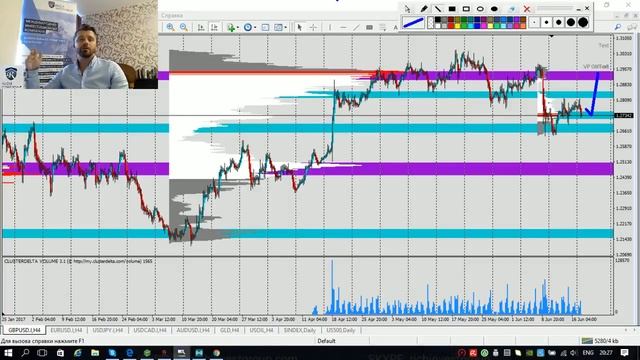Viewport: 640px width, 360px height.
Task: Select the horizontal line drawing tool
Action: (343, 27)
